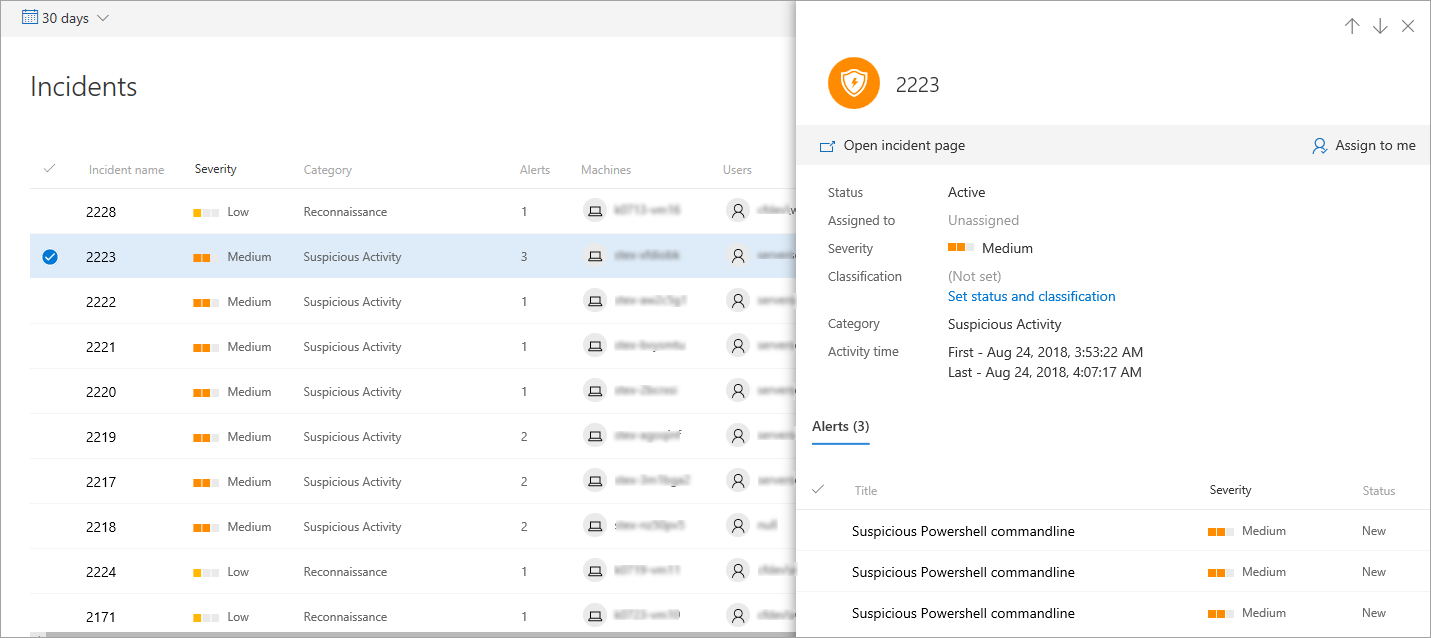Uncheck the selected incident 2223 checkbox
This screenshot has height=638, width=1431.
click(50, 257)
